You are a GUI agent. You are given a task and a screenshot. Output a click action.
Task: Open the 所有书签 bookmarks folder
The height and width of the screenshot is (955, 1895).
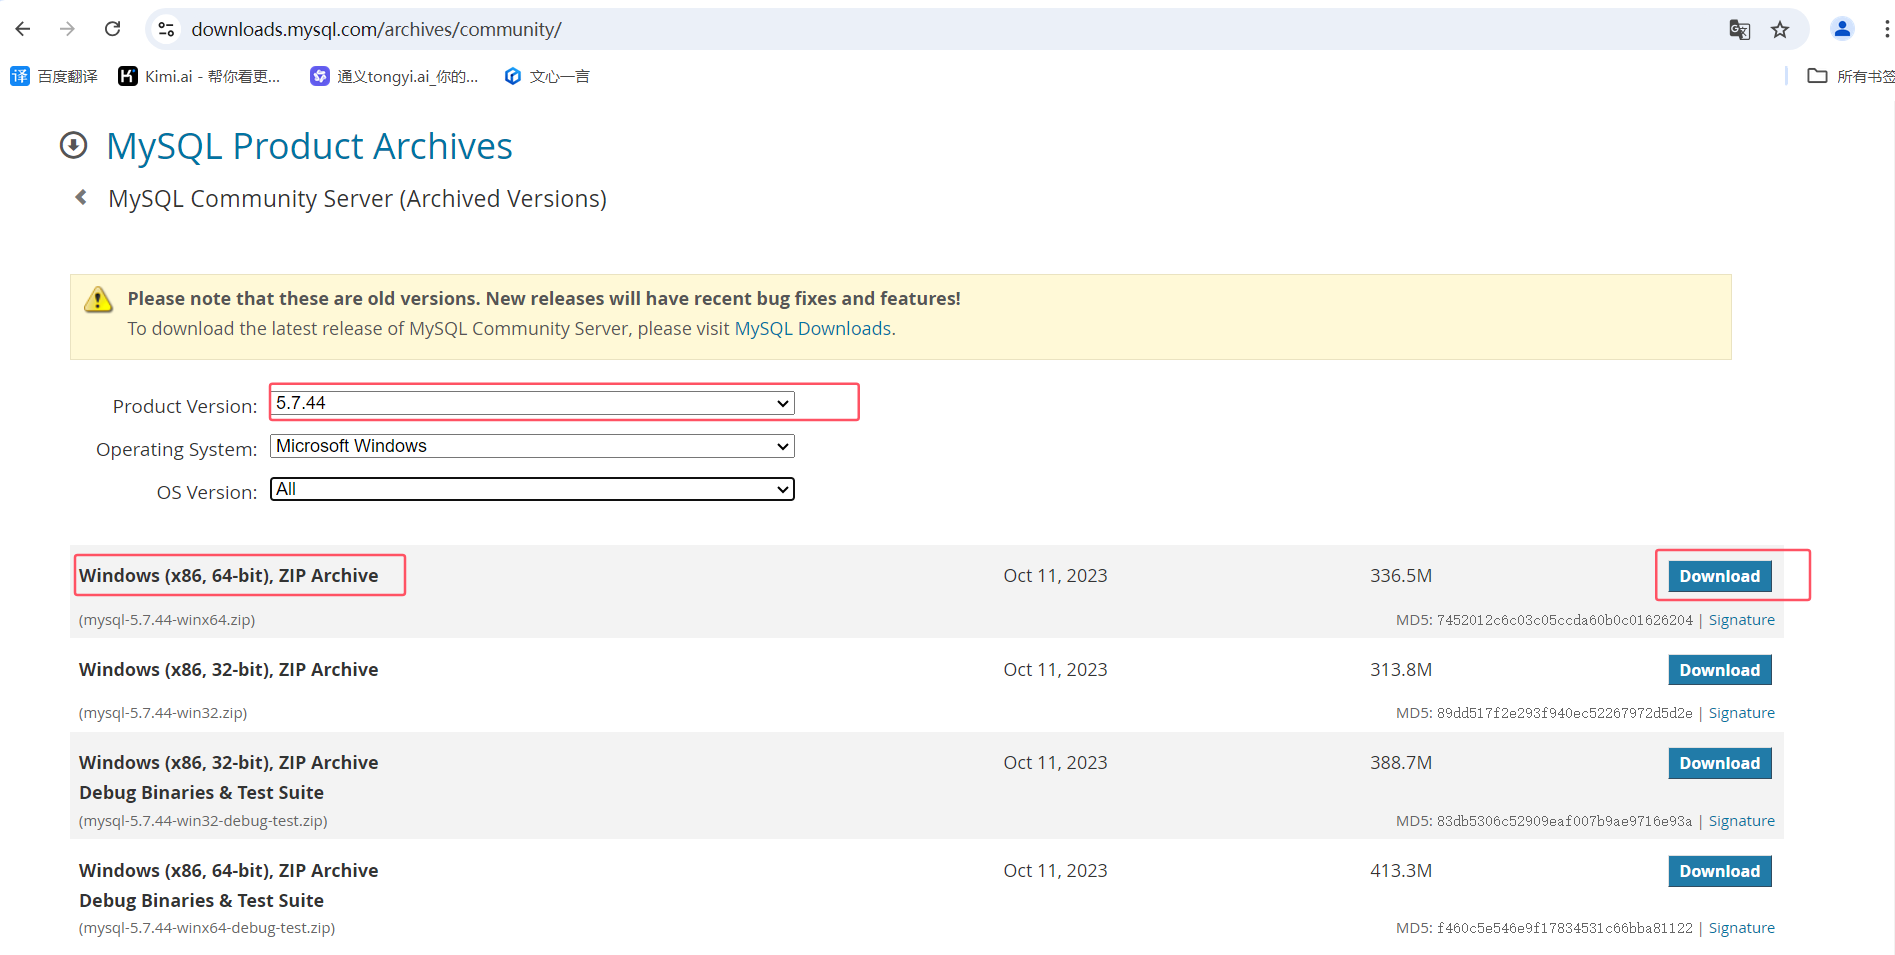pos(1851,76)
